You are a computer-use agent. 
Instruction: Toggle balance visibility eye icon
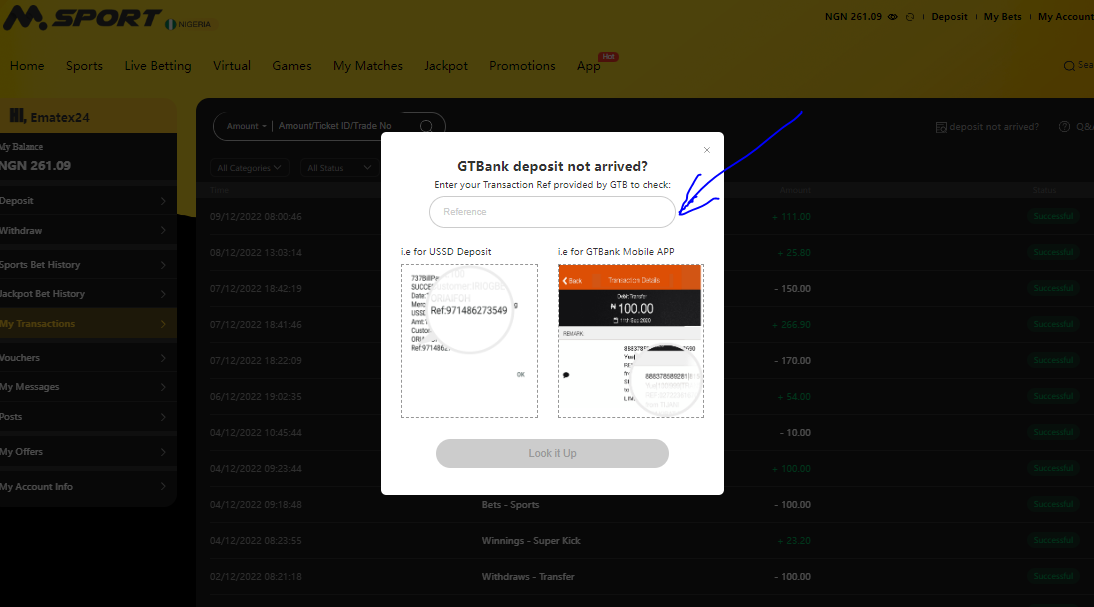(893, 17)
